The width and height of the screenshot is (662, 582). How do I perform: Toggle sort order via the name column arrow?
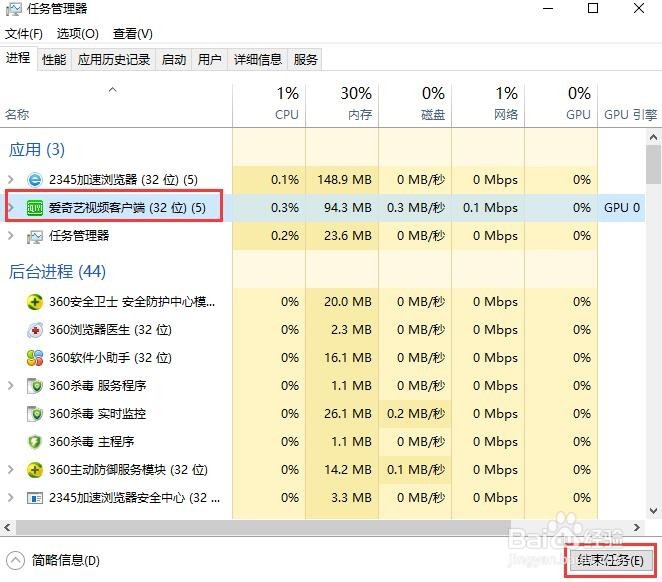pos(112,89)
